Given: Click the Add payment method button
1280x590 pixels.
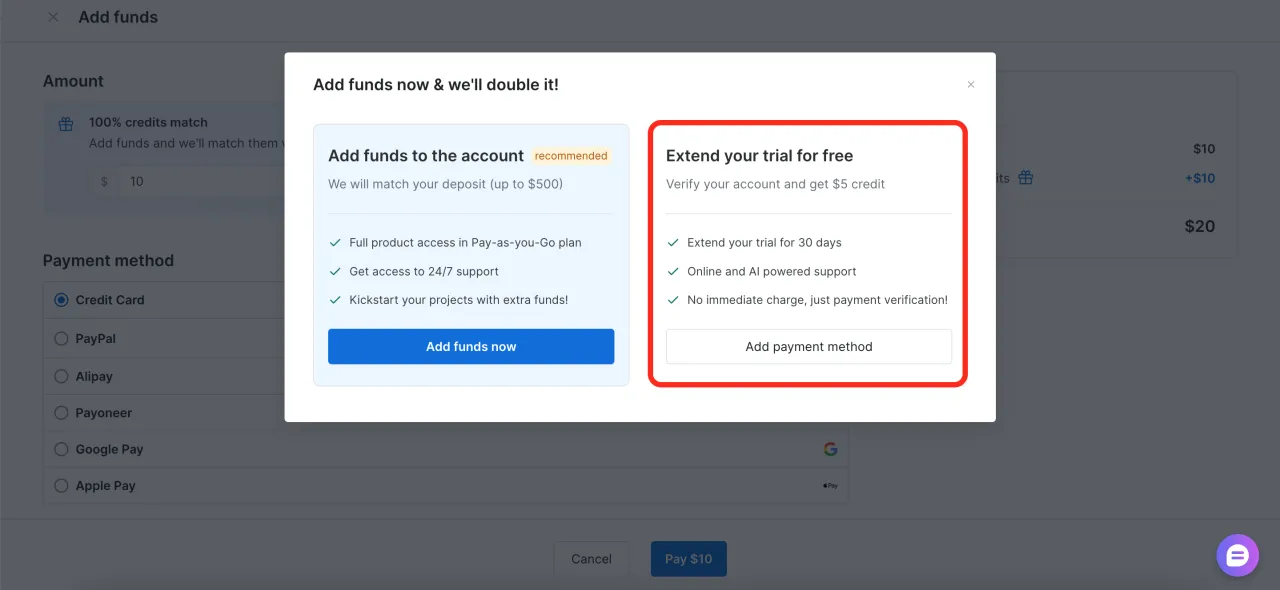Looking at the screenshot, I should coord(808,347).
